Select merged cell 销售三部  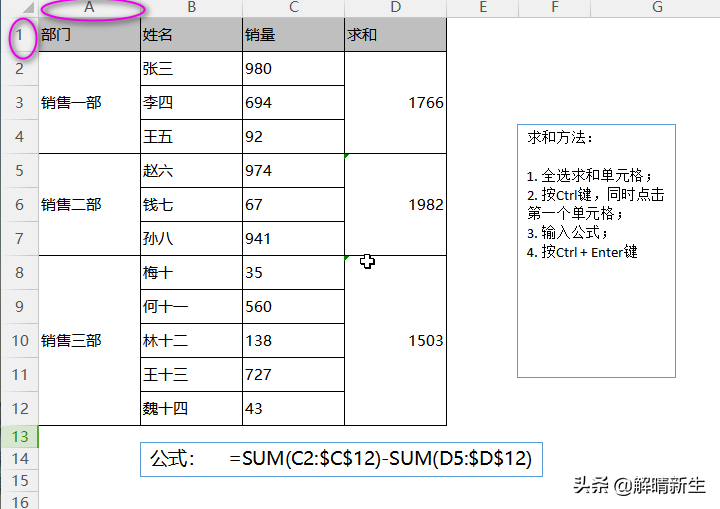90,340
